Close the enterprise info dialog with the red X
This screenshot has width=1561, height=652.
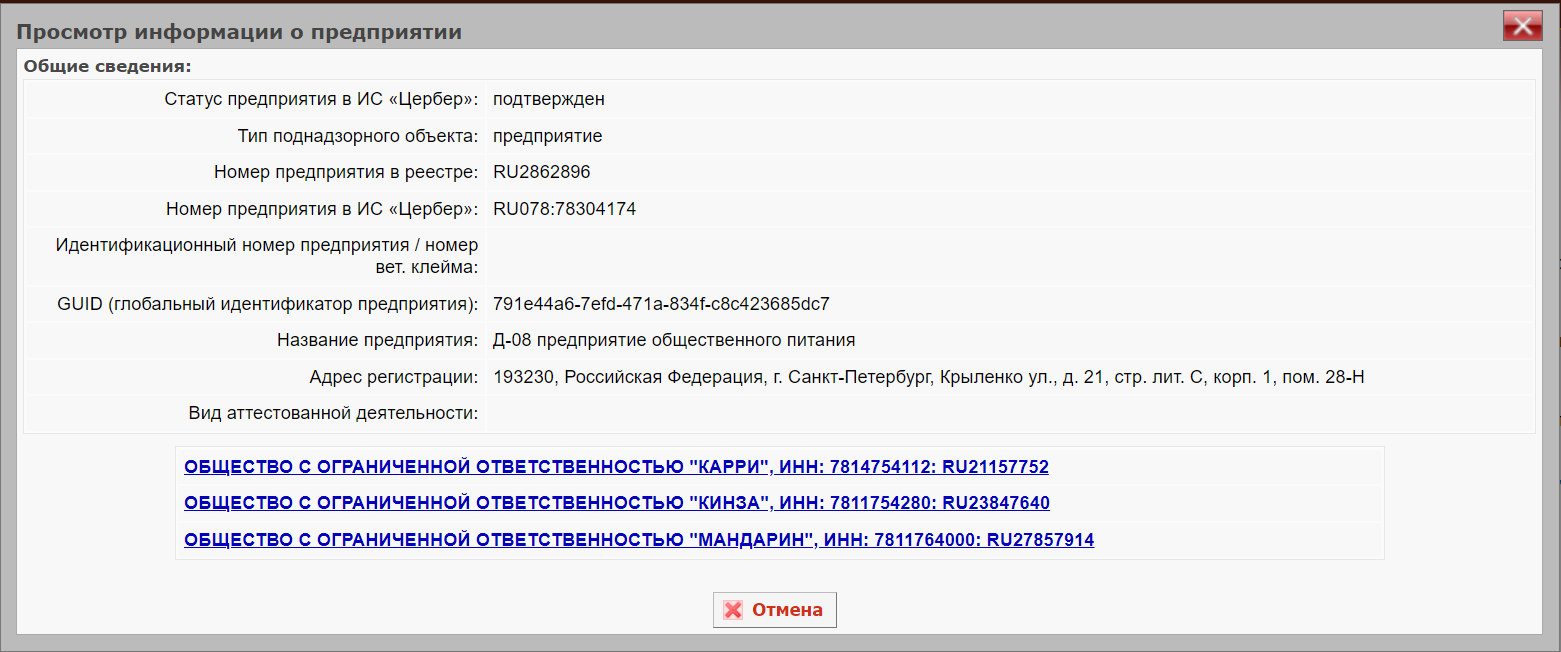tap(1522, 27)
